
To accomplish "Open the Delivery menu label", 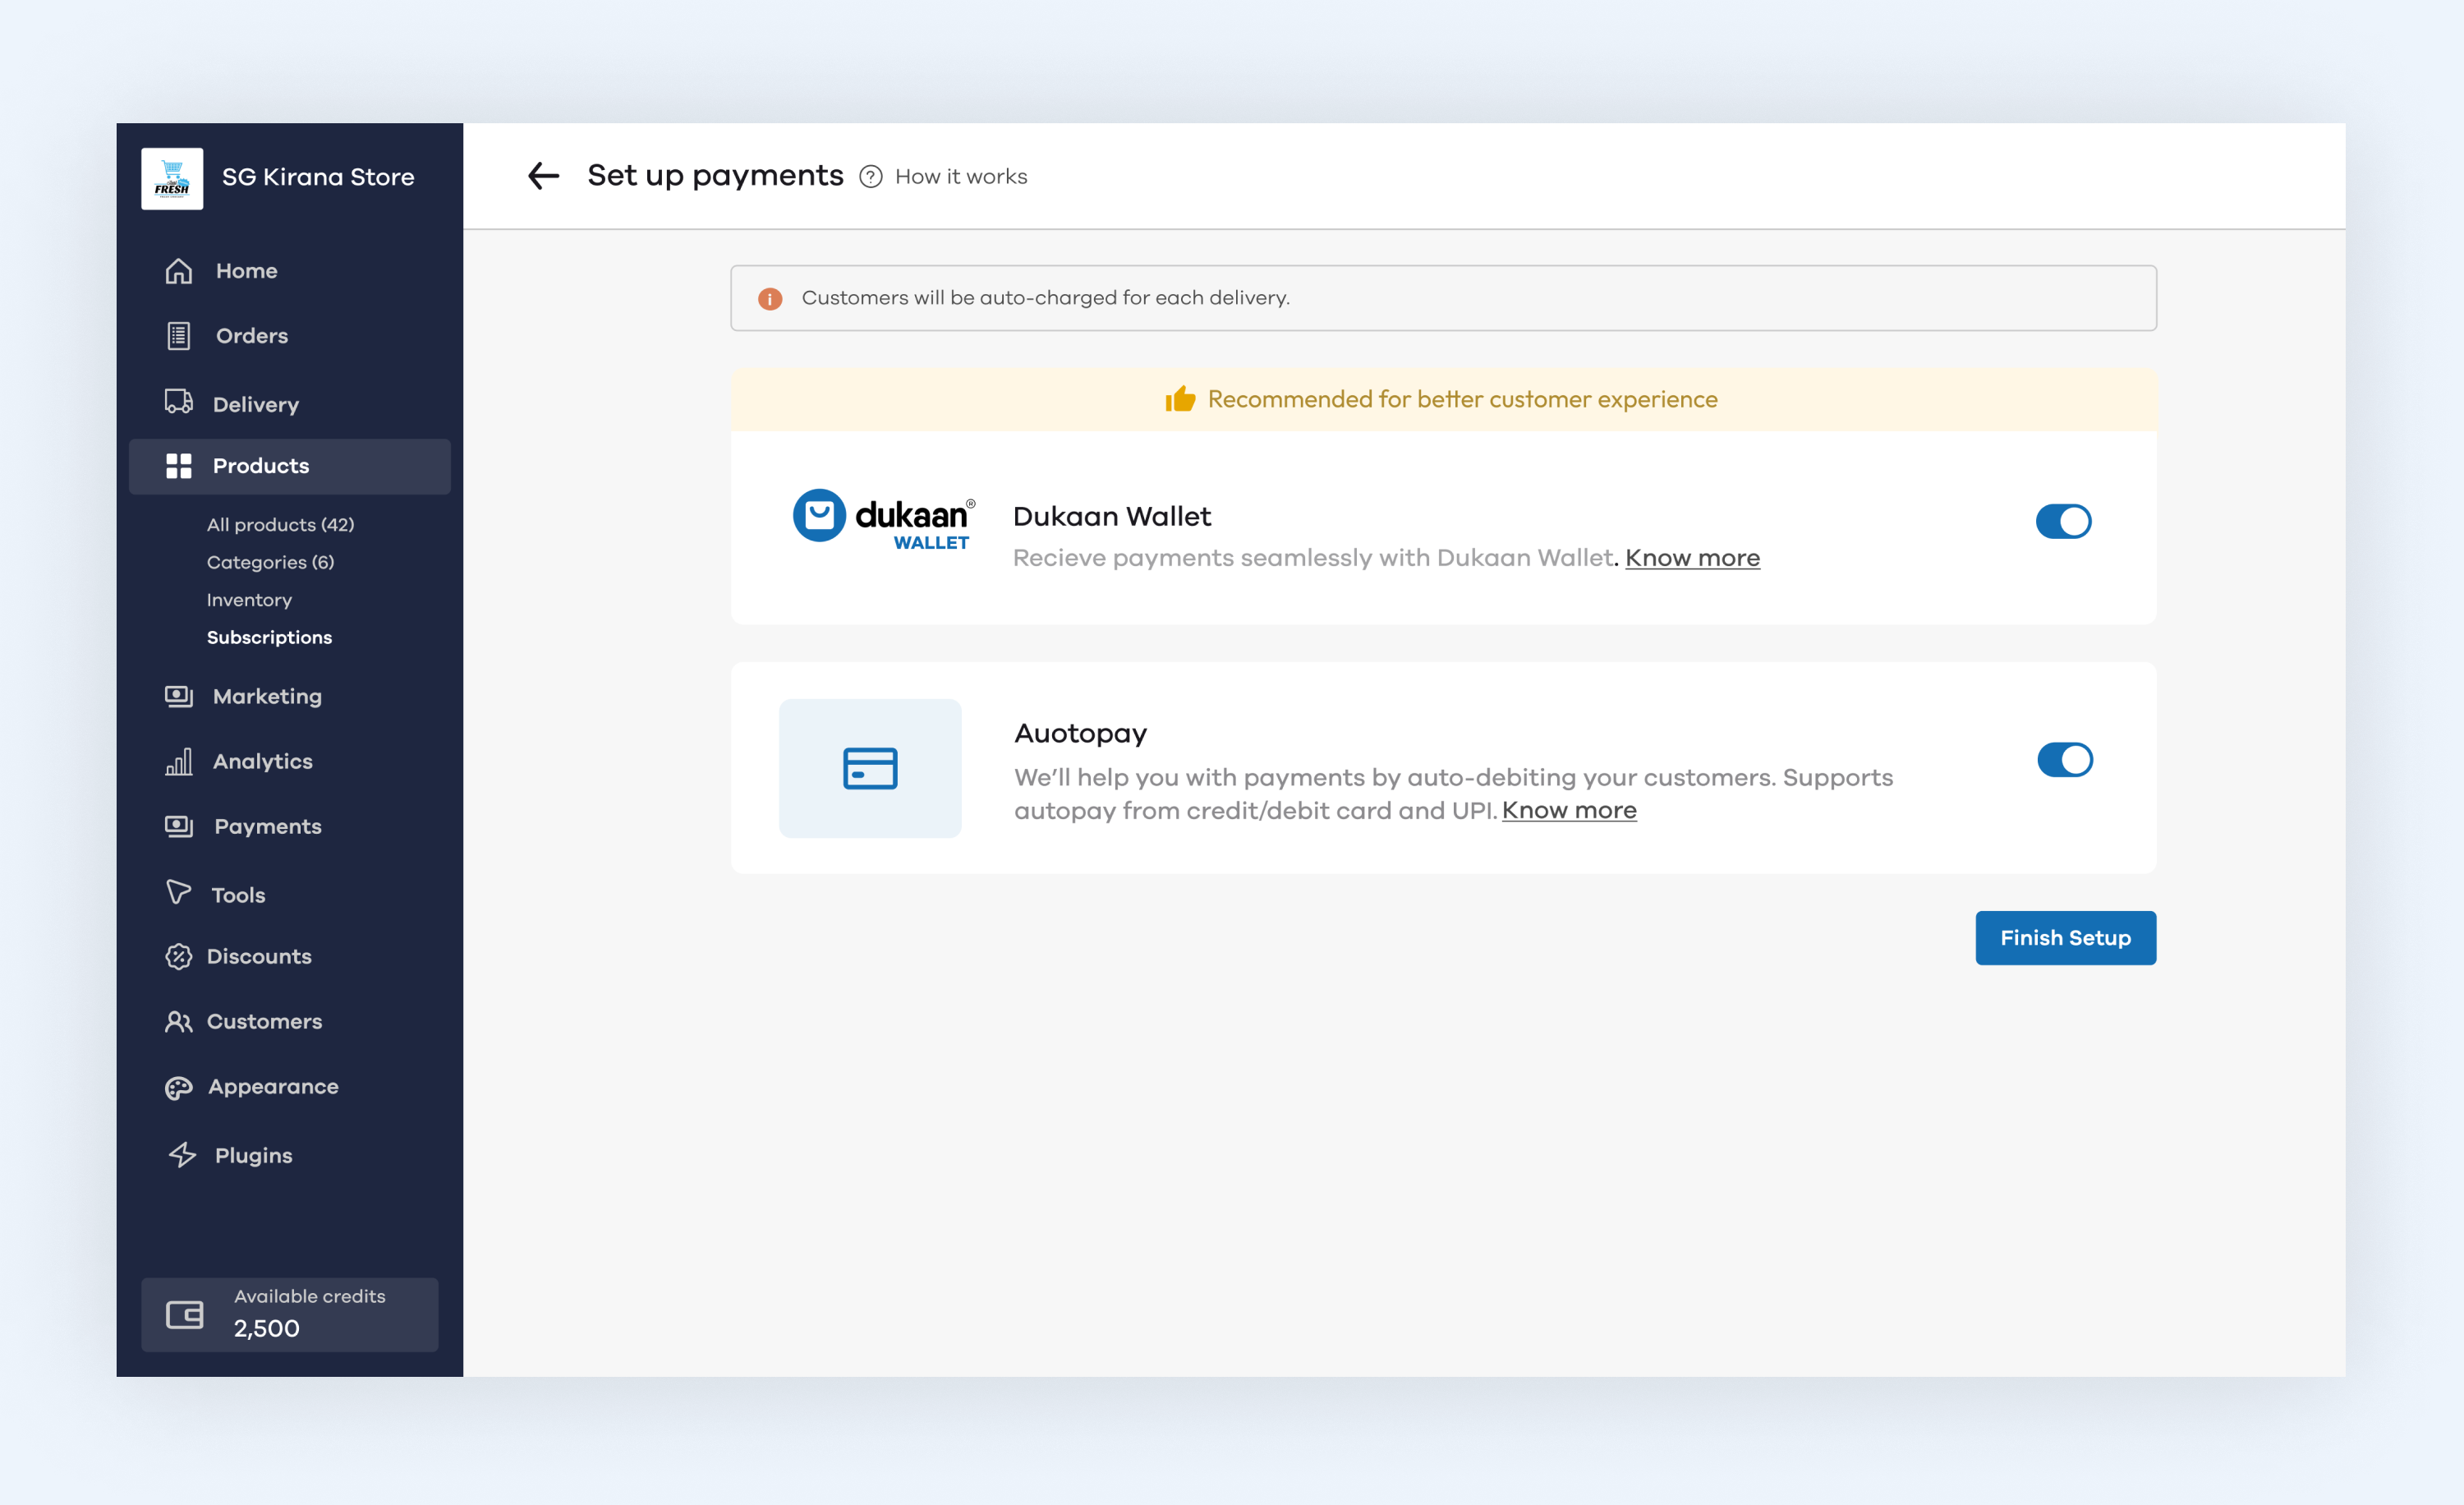I will [x=256, y=405].
